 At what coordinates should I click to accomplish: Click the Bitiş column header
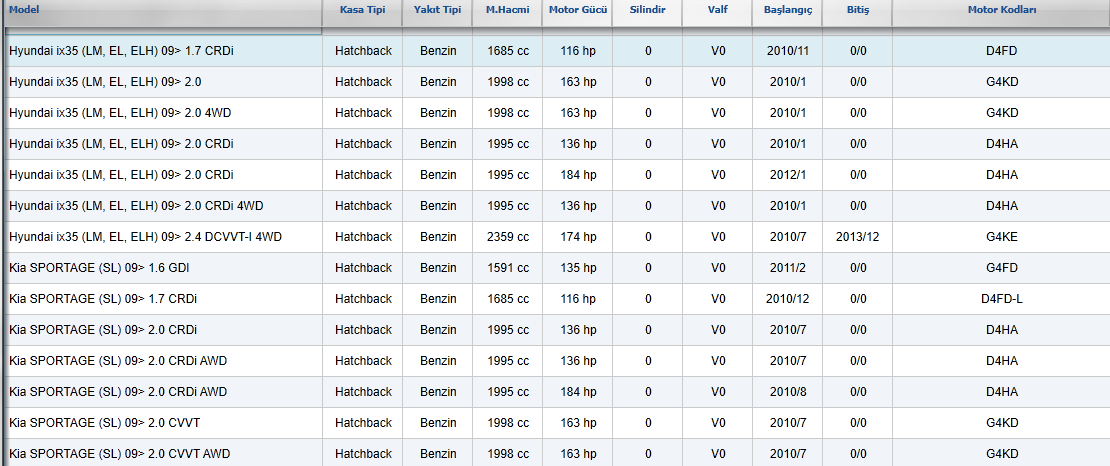click(858, 11)
